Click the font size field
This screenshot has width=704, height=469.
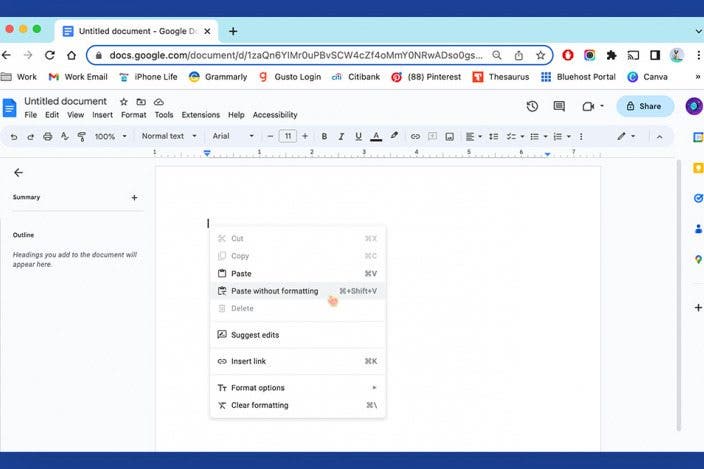(288, 136)
